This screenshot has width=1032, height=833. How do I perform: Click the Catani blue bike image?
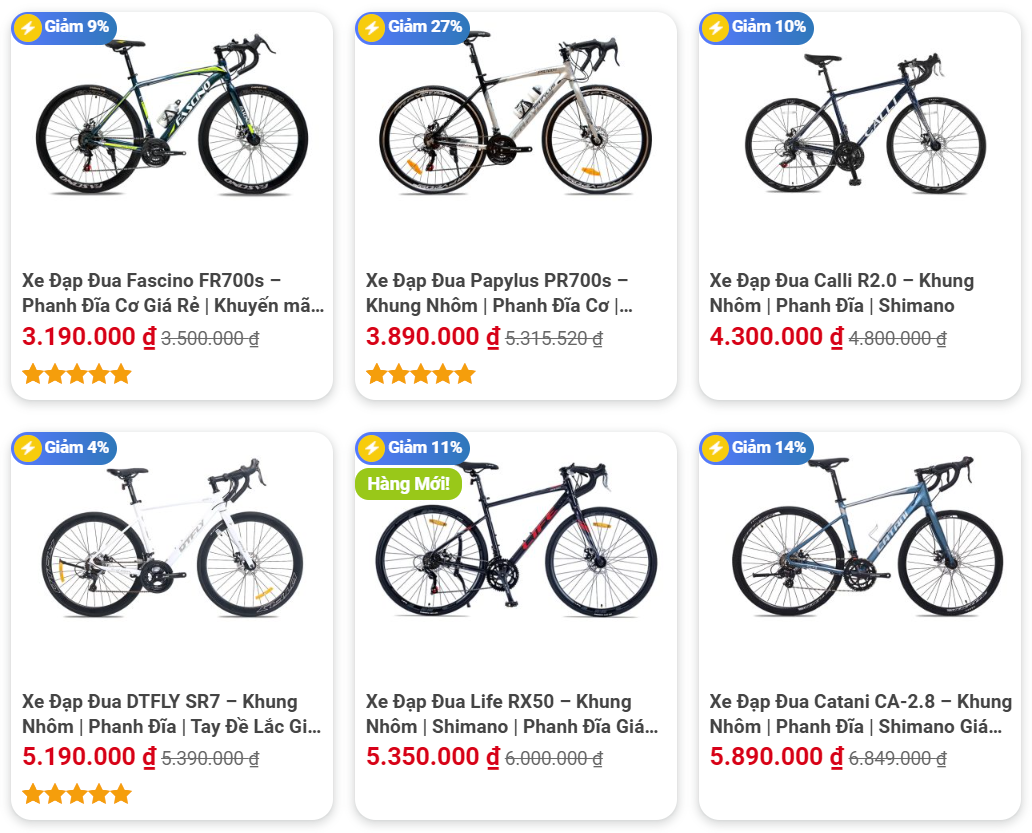(x=867, y=536)
